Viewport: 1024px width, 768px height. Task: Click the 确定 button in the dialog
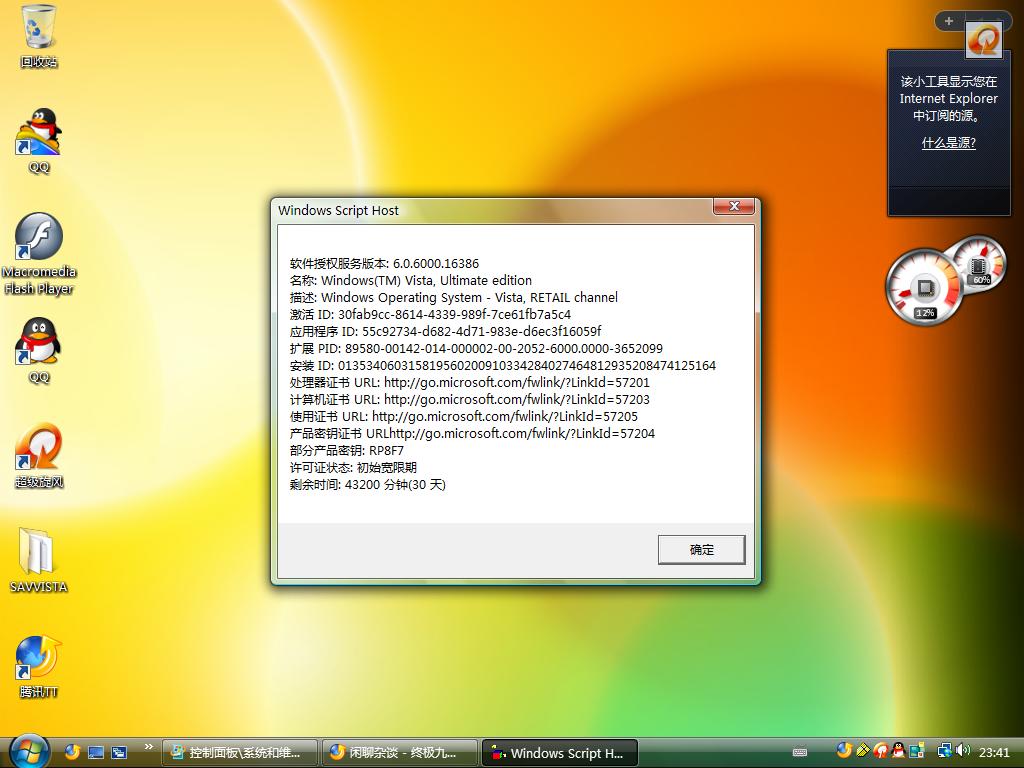[701, 550]
